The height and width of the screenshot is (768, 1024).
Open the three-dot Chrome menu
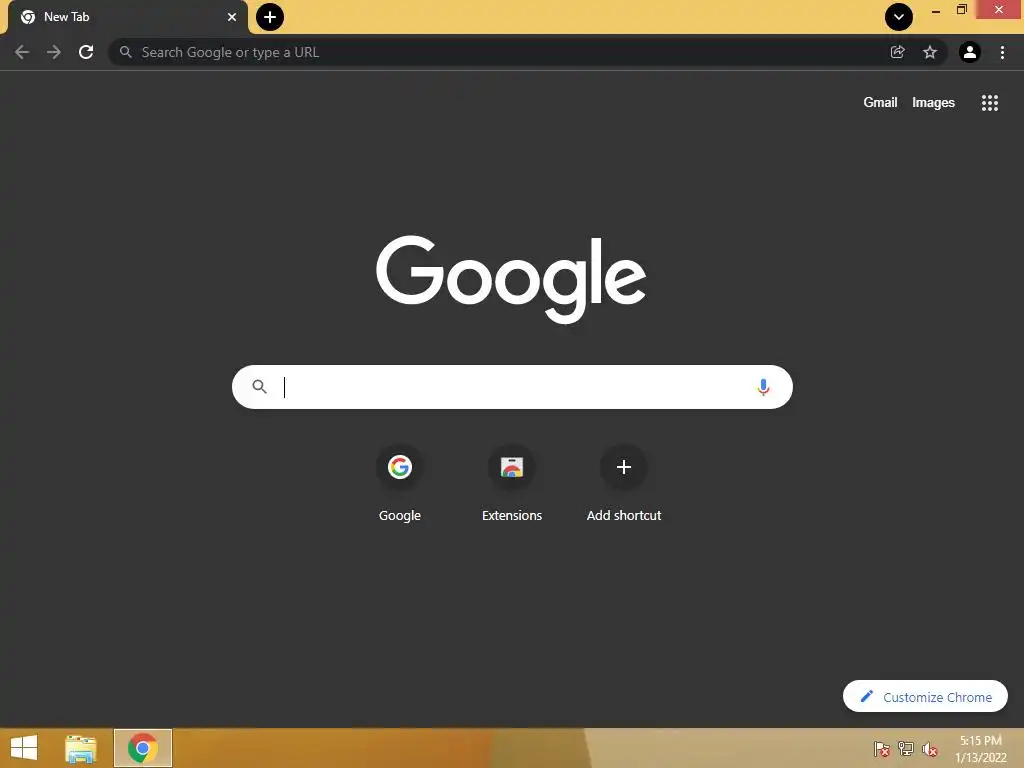point(1002,52)
